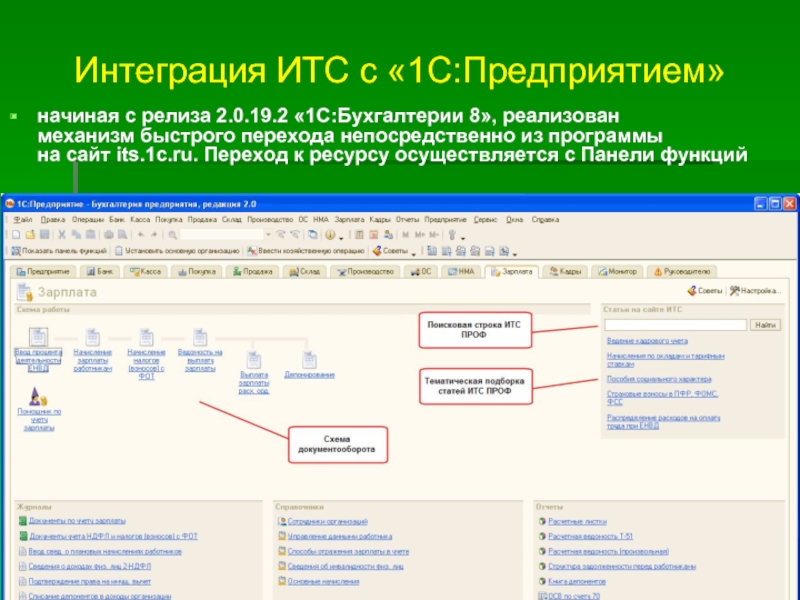This screenshot has height=600, width=800.
Task: Open the Расчетные листки report link
Action: pos(577,521)
